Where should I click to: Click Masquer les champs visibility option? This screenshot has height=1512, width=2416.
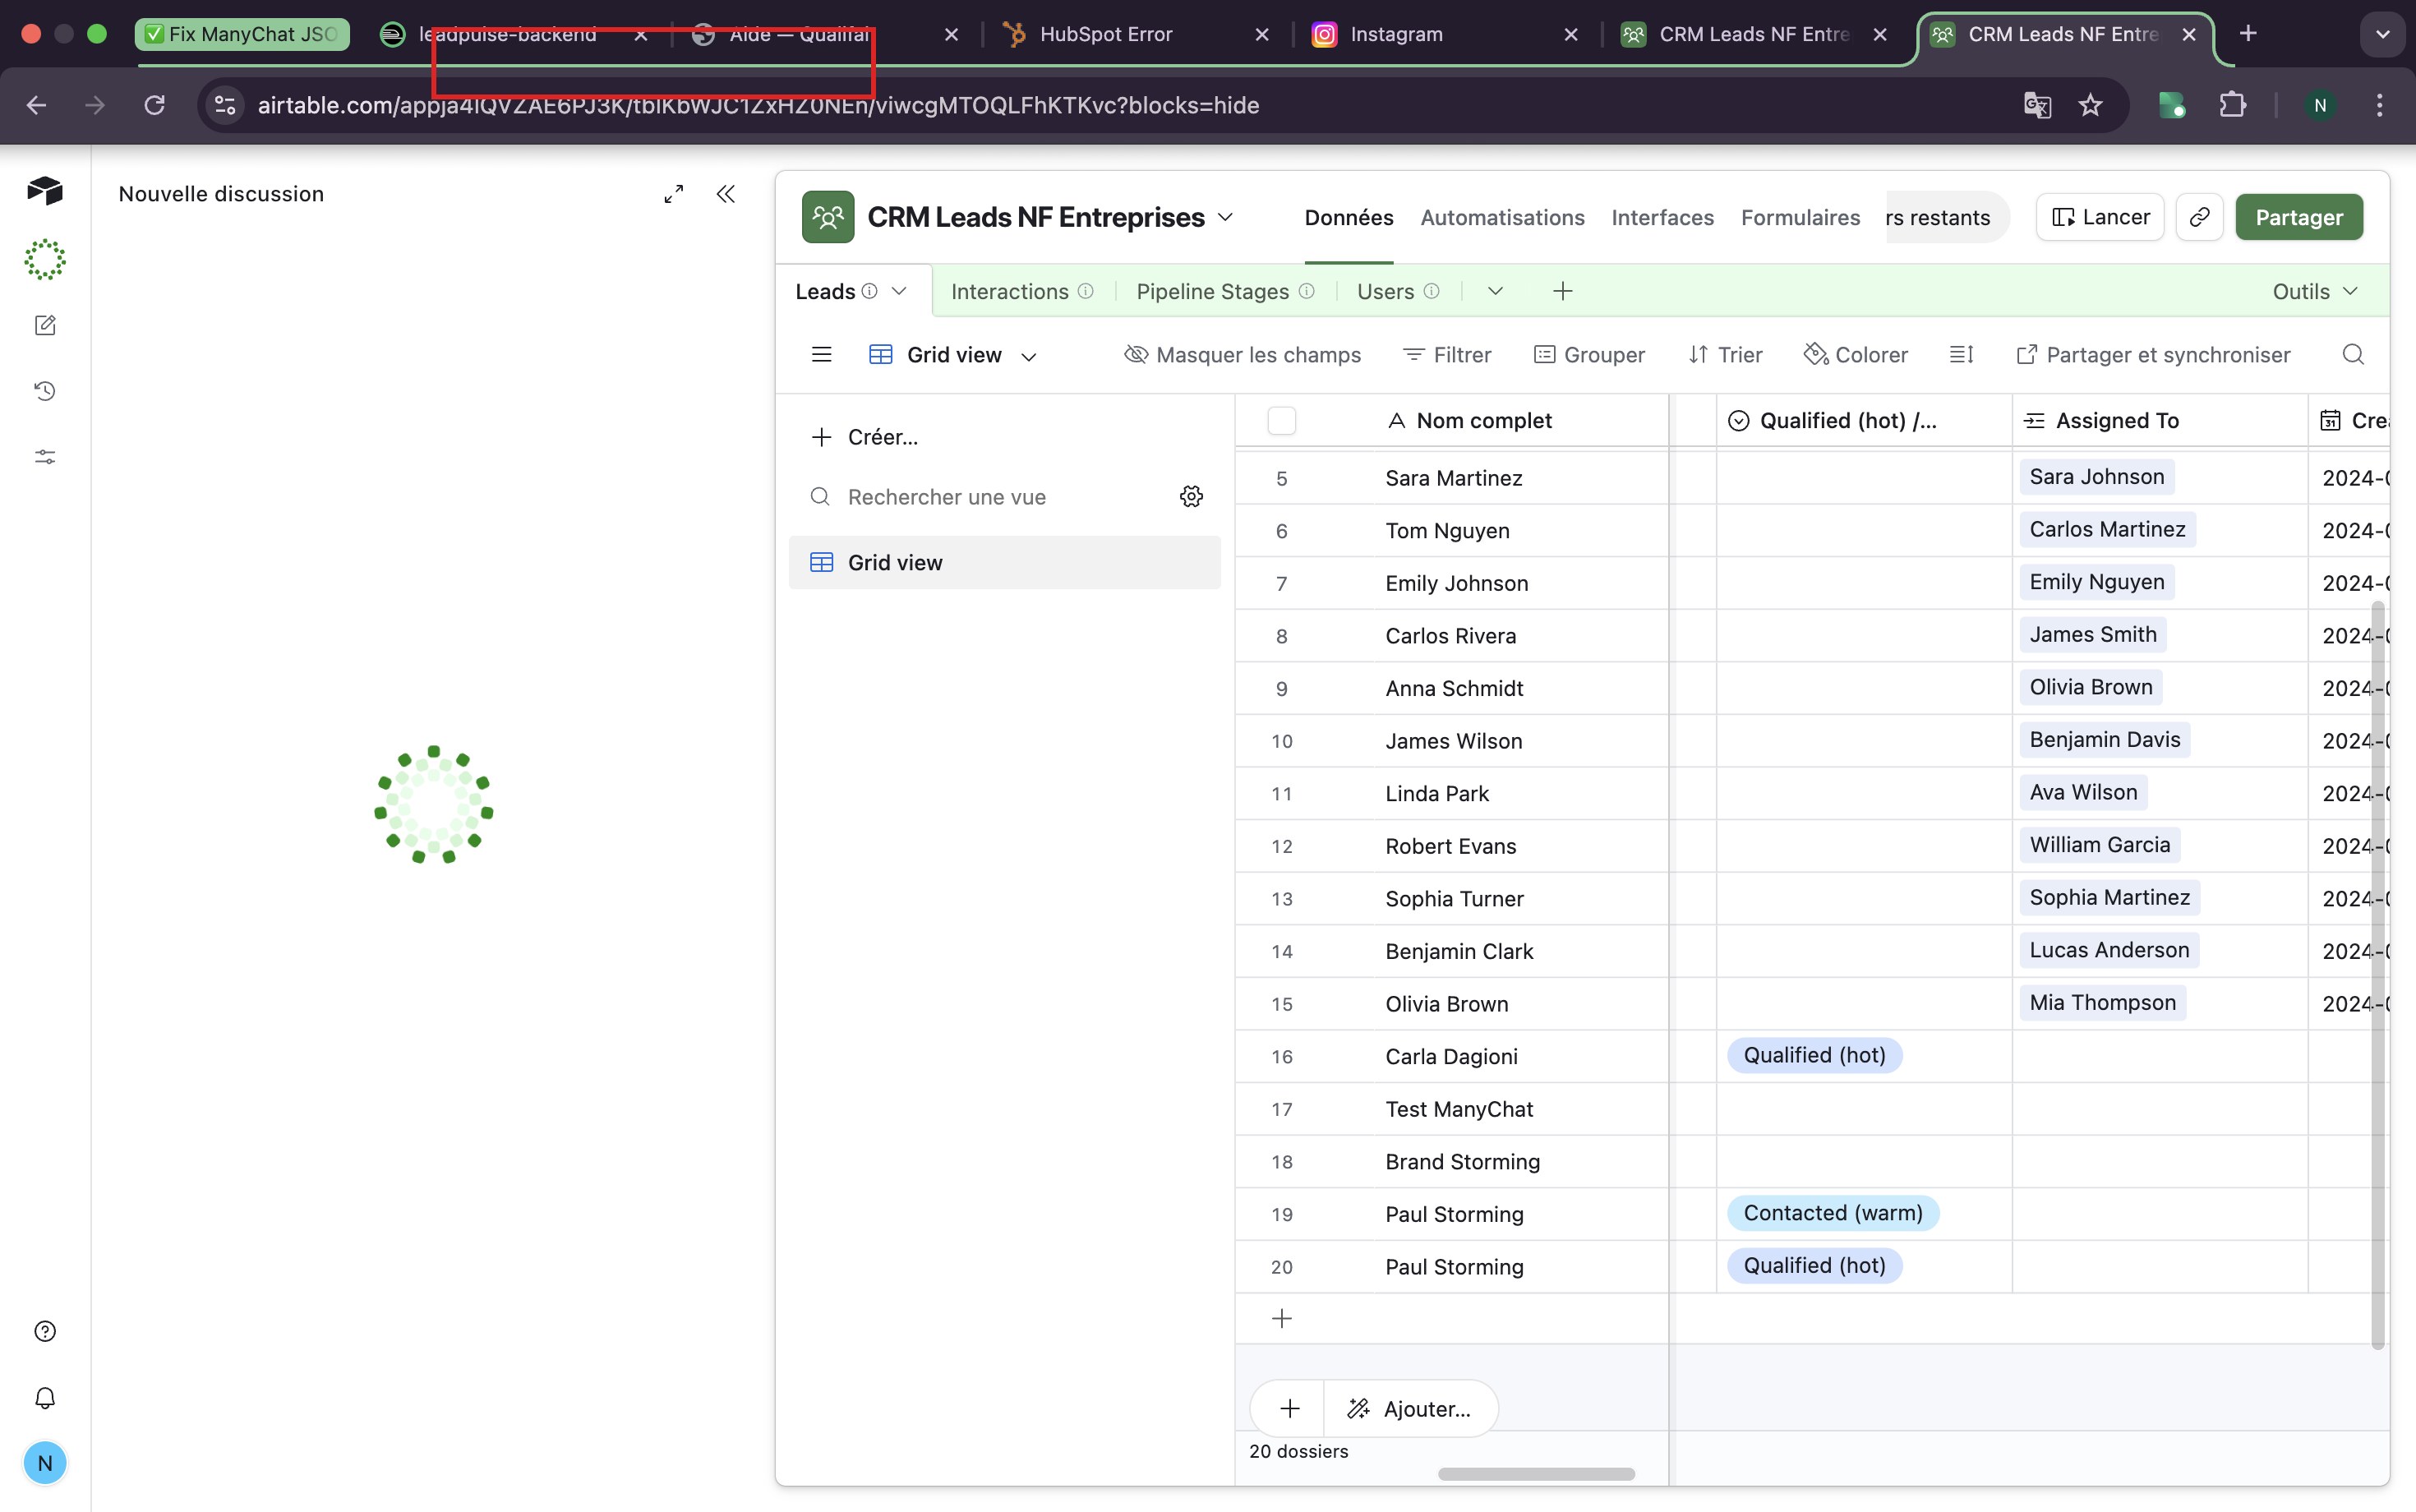[x=1242, y=355]
